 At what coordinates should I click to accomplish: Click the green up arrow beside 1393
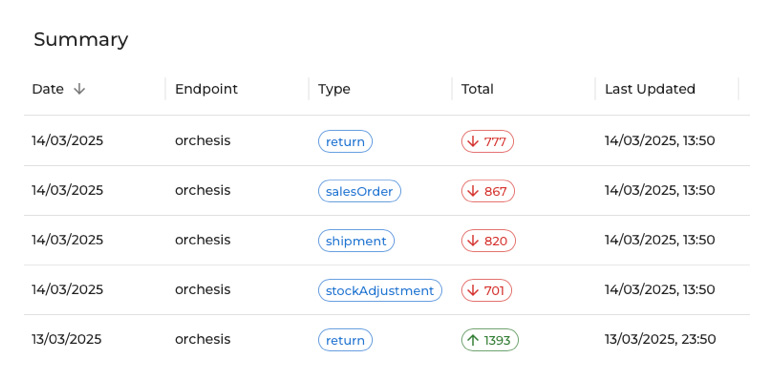[473, 340]
